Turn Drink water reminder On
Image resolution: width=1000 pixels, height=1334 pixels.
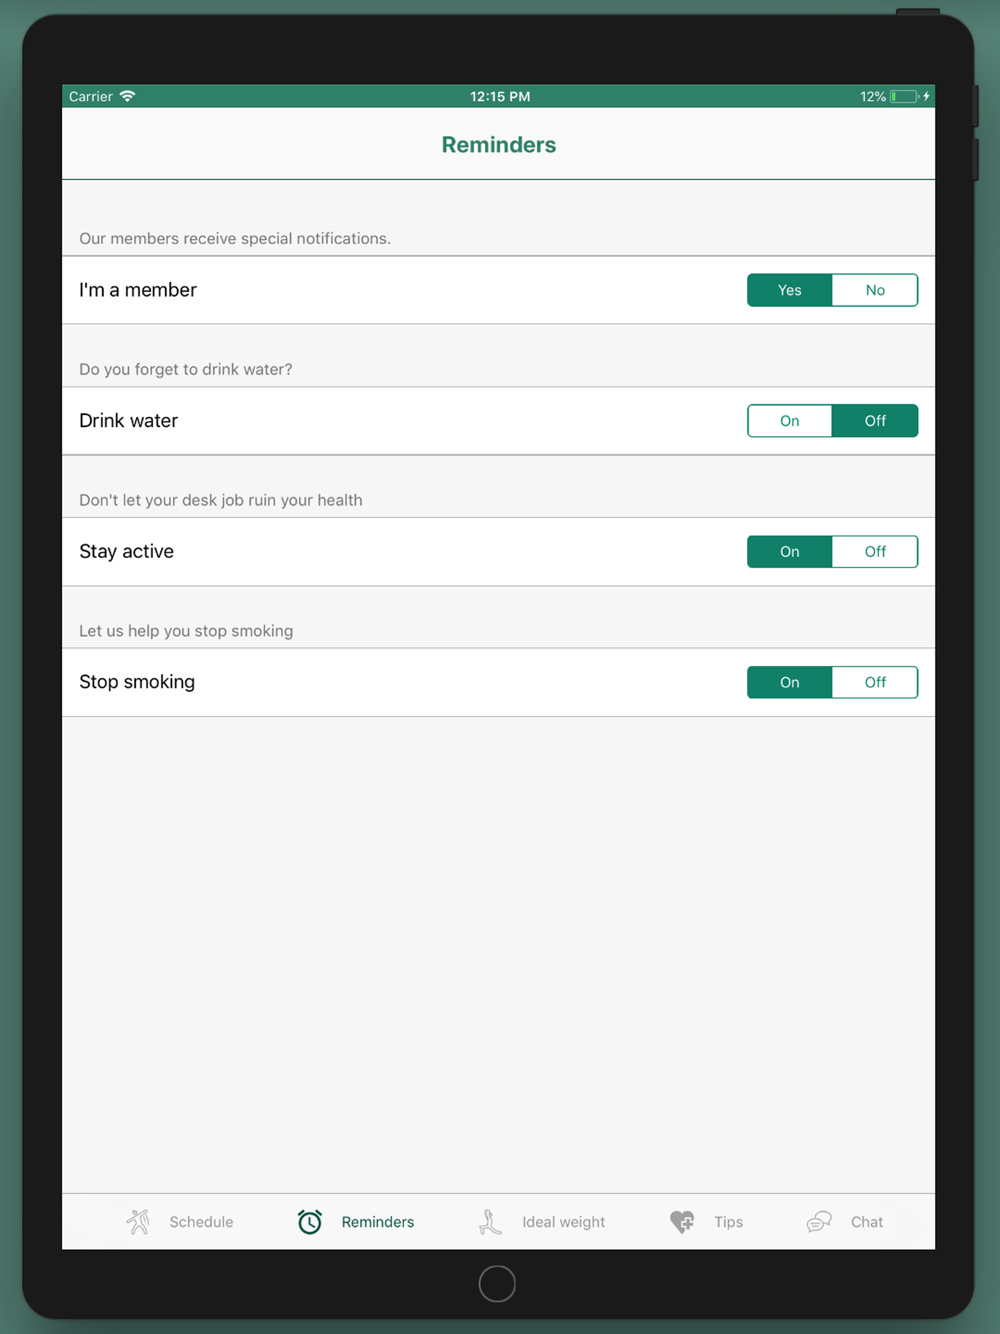(x=790, y=421)
